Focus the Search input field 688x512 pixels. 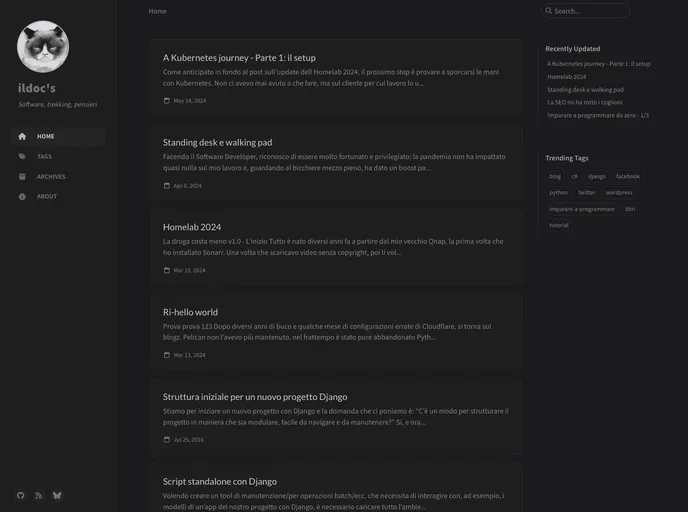point(592,11)
